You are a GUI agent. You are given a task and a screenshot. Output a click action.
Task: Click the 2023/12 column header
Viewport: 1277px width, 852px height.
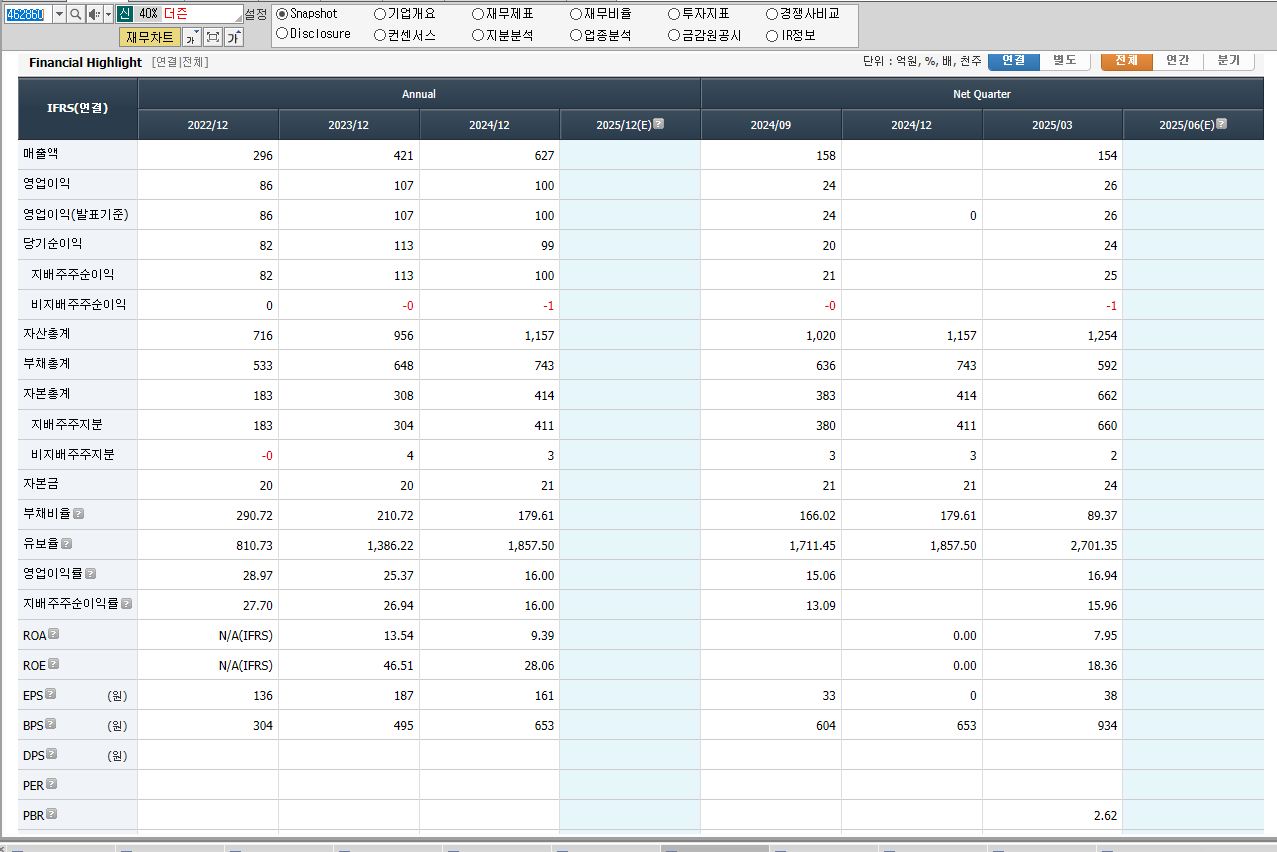click(x=349, y=125)
